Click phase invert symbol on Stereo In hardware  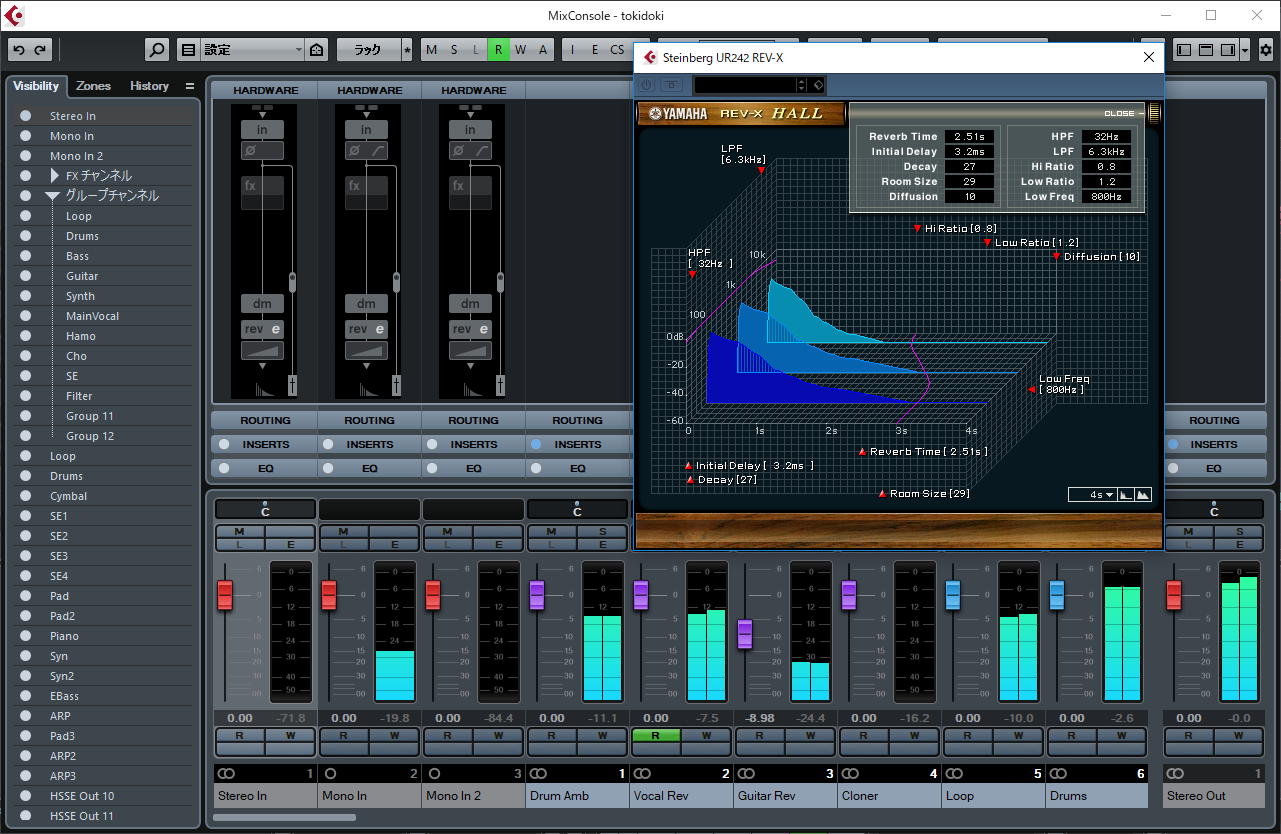point(250,151)
